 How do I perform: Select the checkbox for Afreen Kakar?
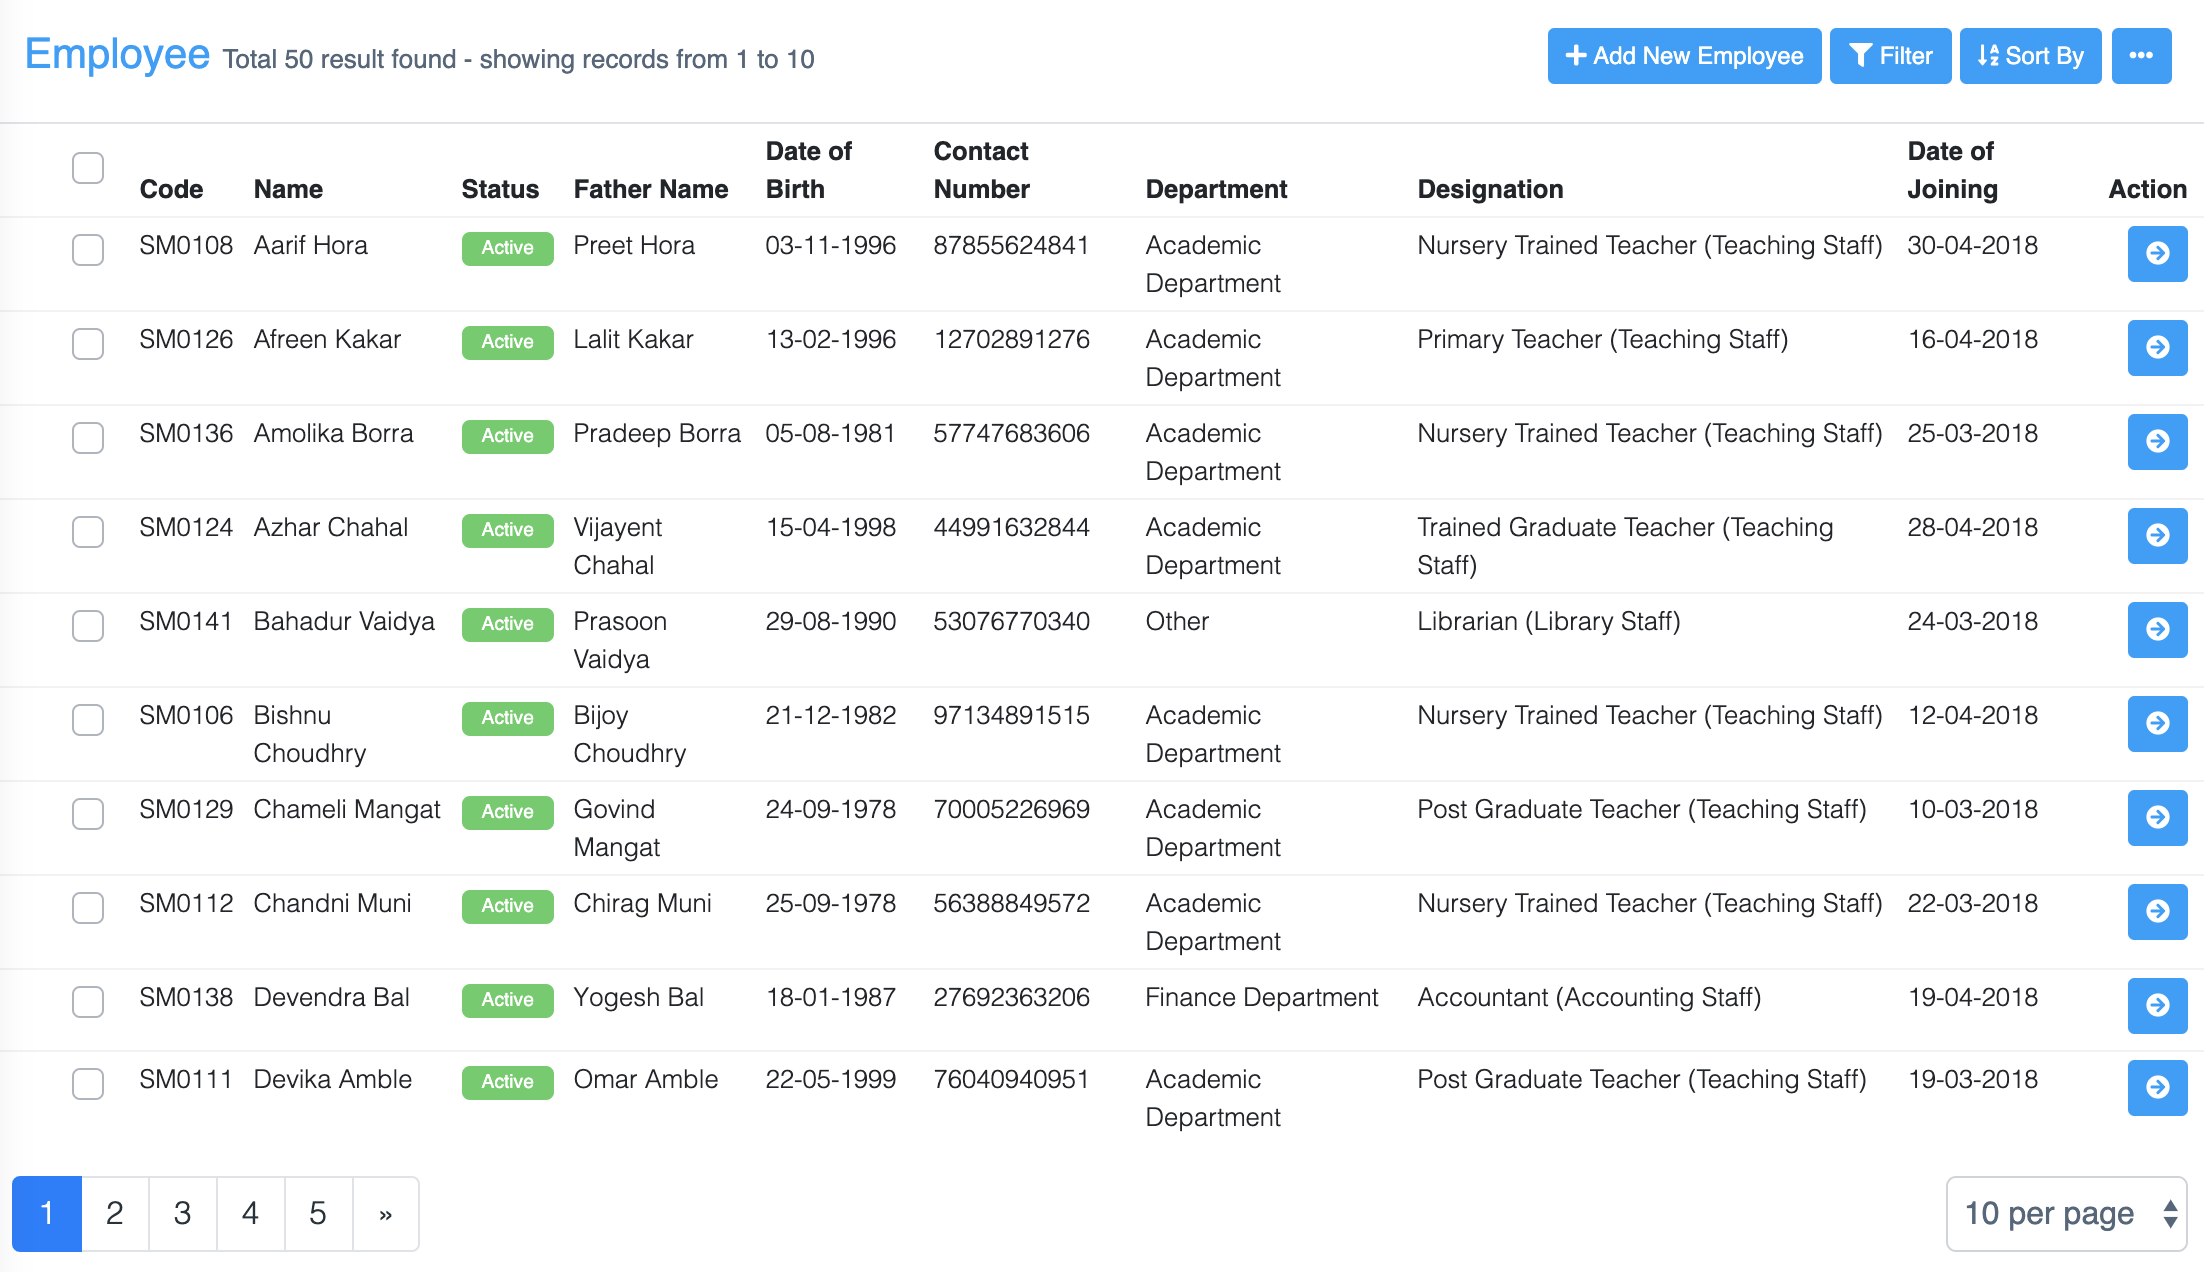[87, 344]
